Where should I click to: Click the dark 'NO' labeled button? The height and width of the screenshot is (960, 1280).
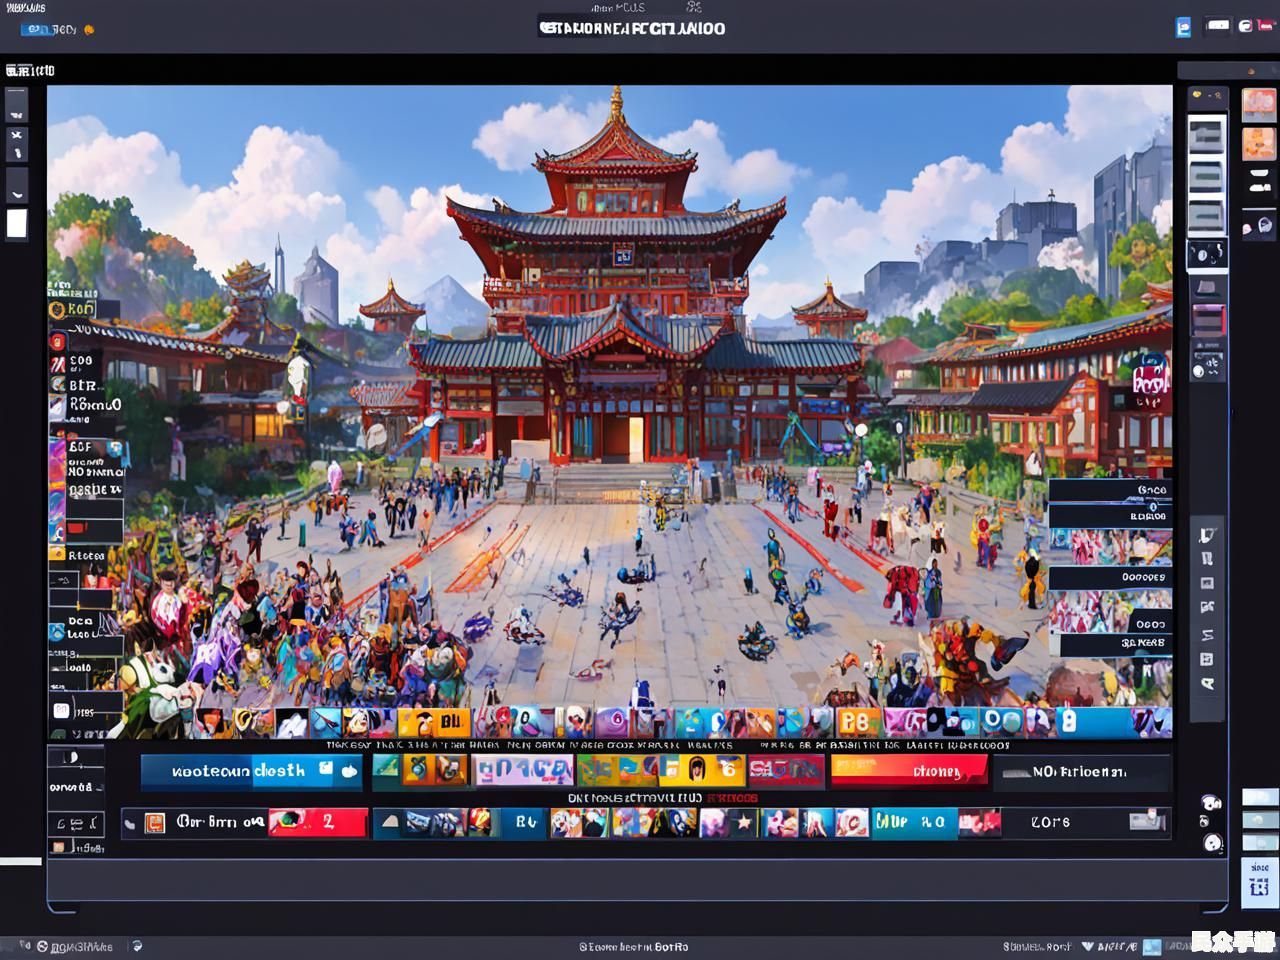click(1083, 772)
